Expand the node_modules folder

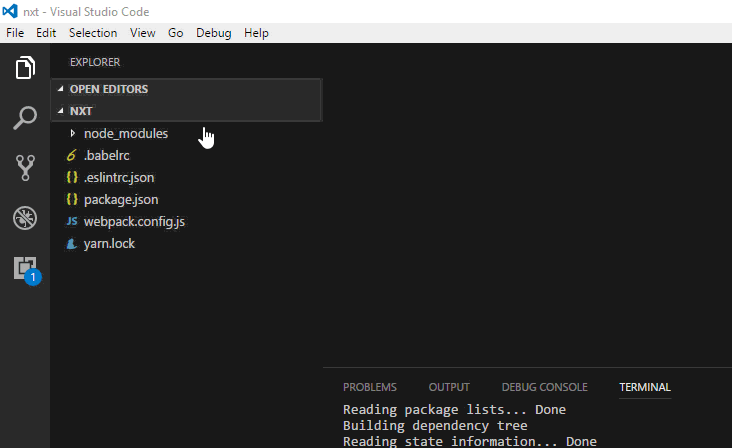(x=72, y=133)
